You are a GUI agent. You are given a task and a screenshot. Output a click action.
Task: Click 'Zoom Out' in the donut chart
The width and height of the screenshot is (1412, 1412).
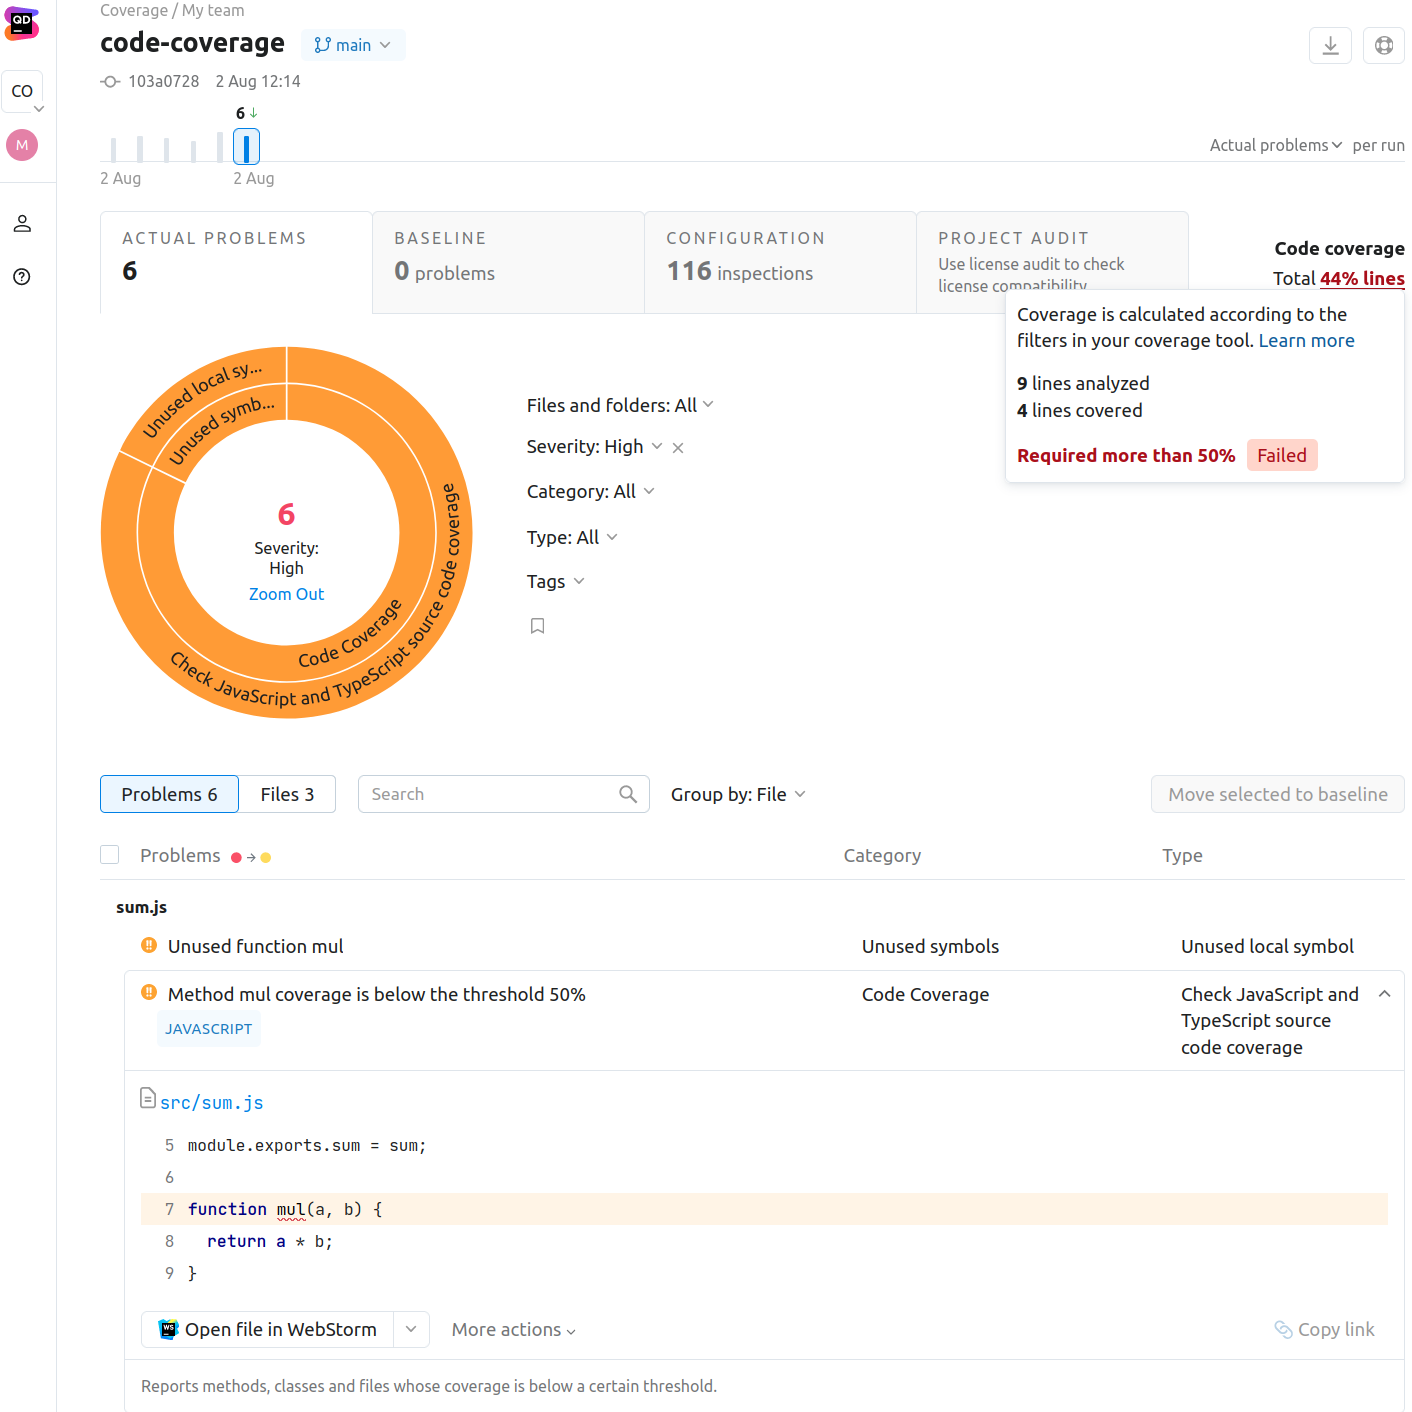click(x=286, y=594)
